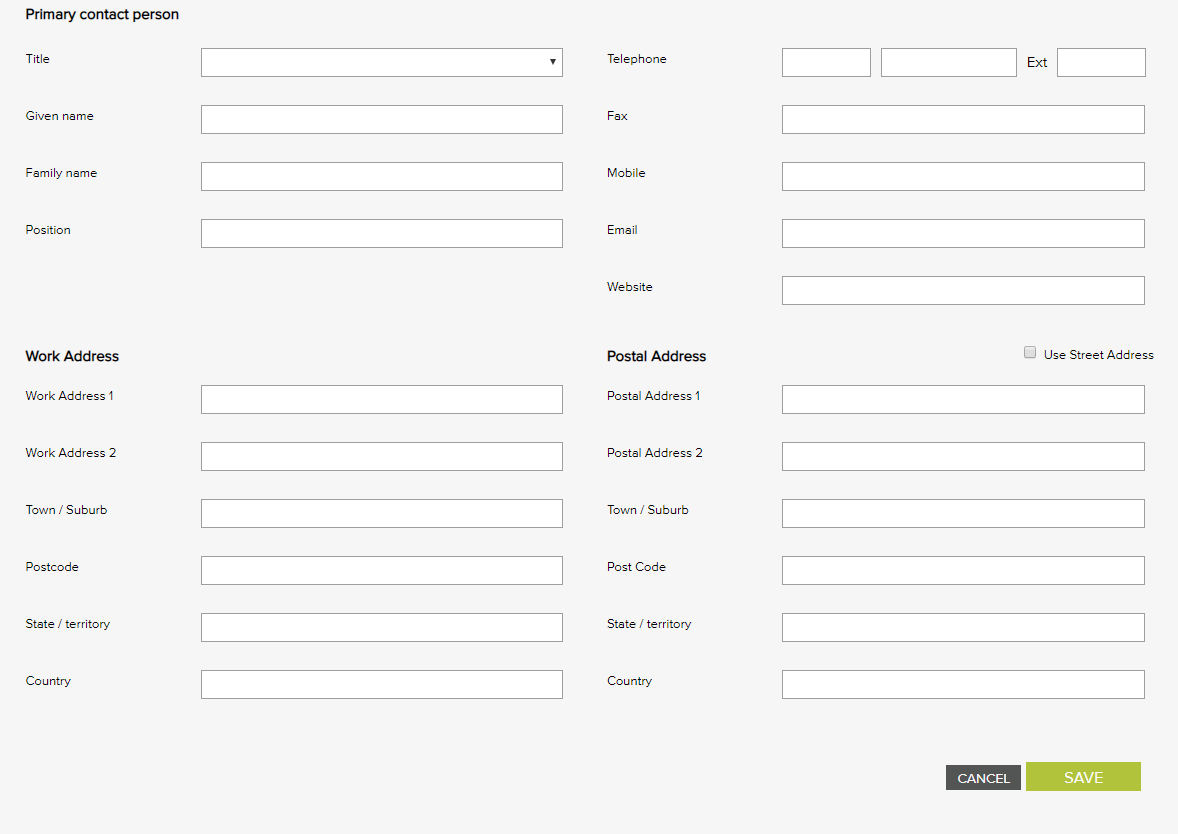Click the postal State / territory field
The width and height of the screenshot is (1178, 834).
point(963,627)
